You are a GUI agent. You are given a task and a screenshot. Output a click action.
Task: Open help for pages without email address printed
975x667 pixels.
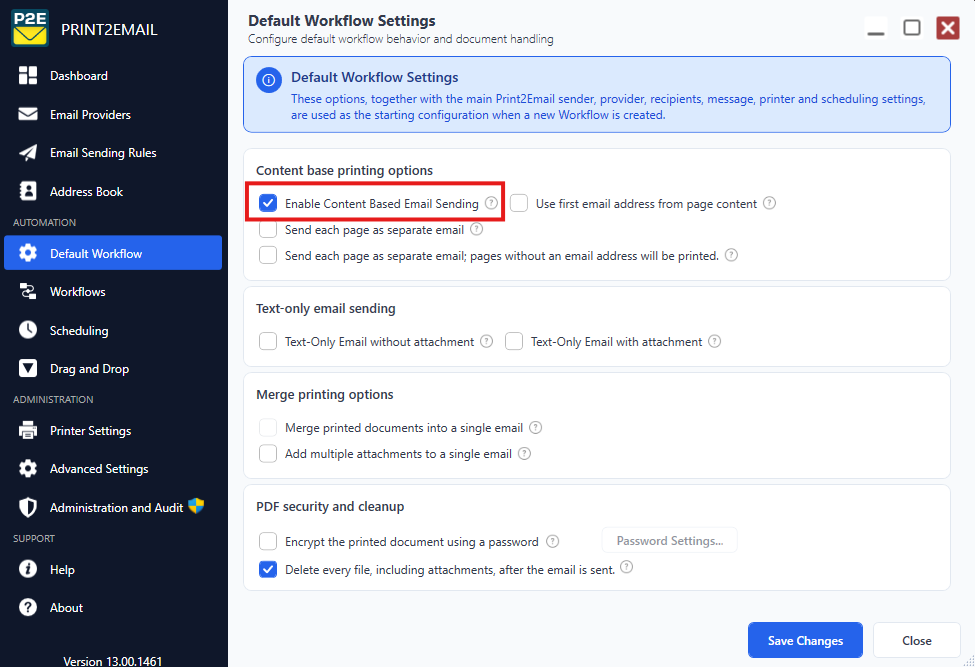pyautogui.click(x=731, y=255)
